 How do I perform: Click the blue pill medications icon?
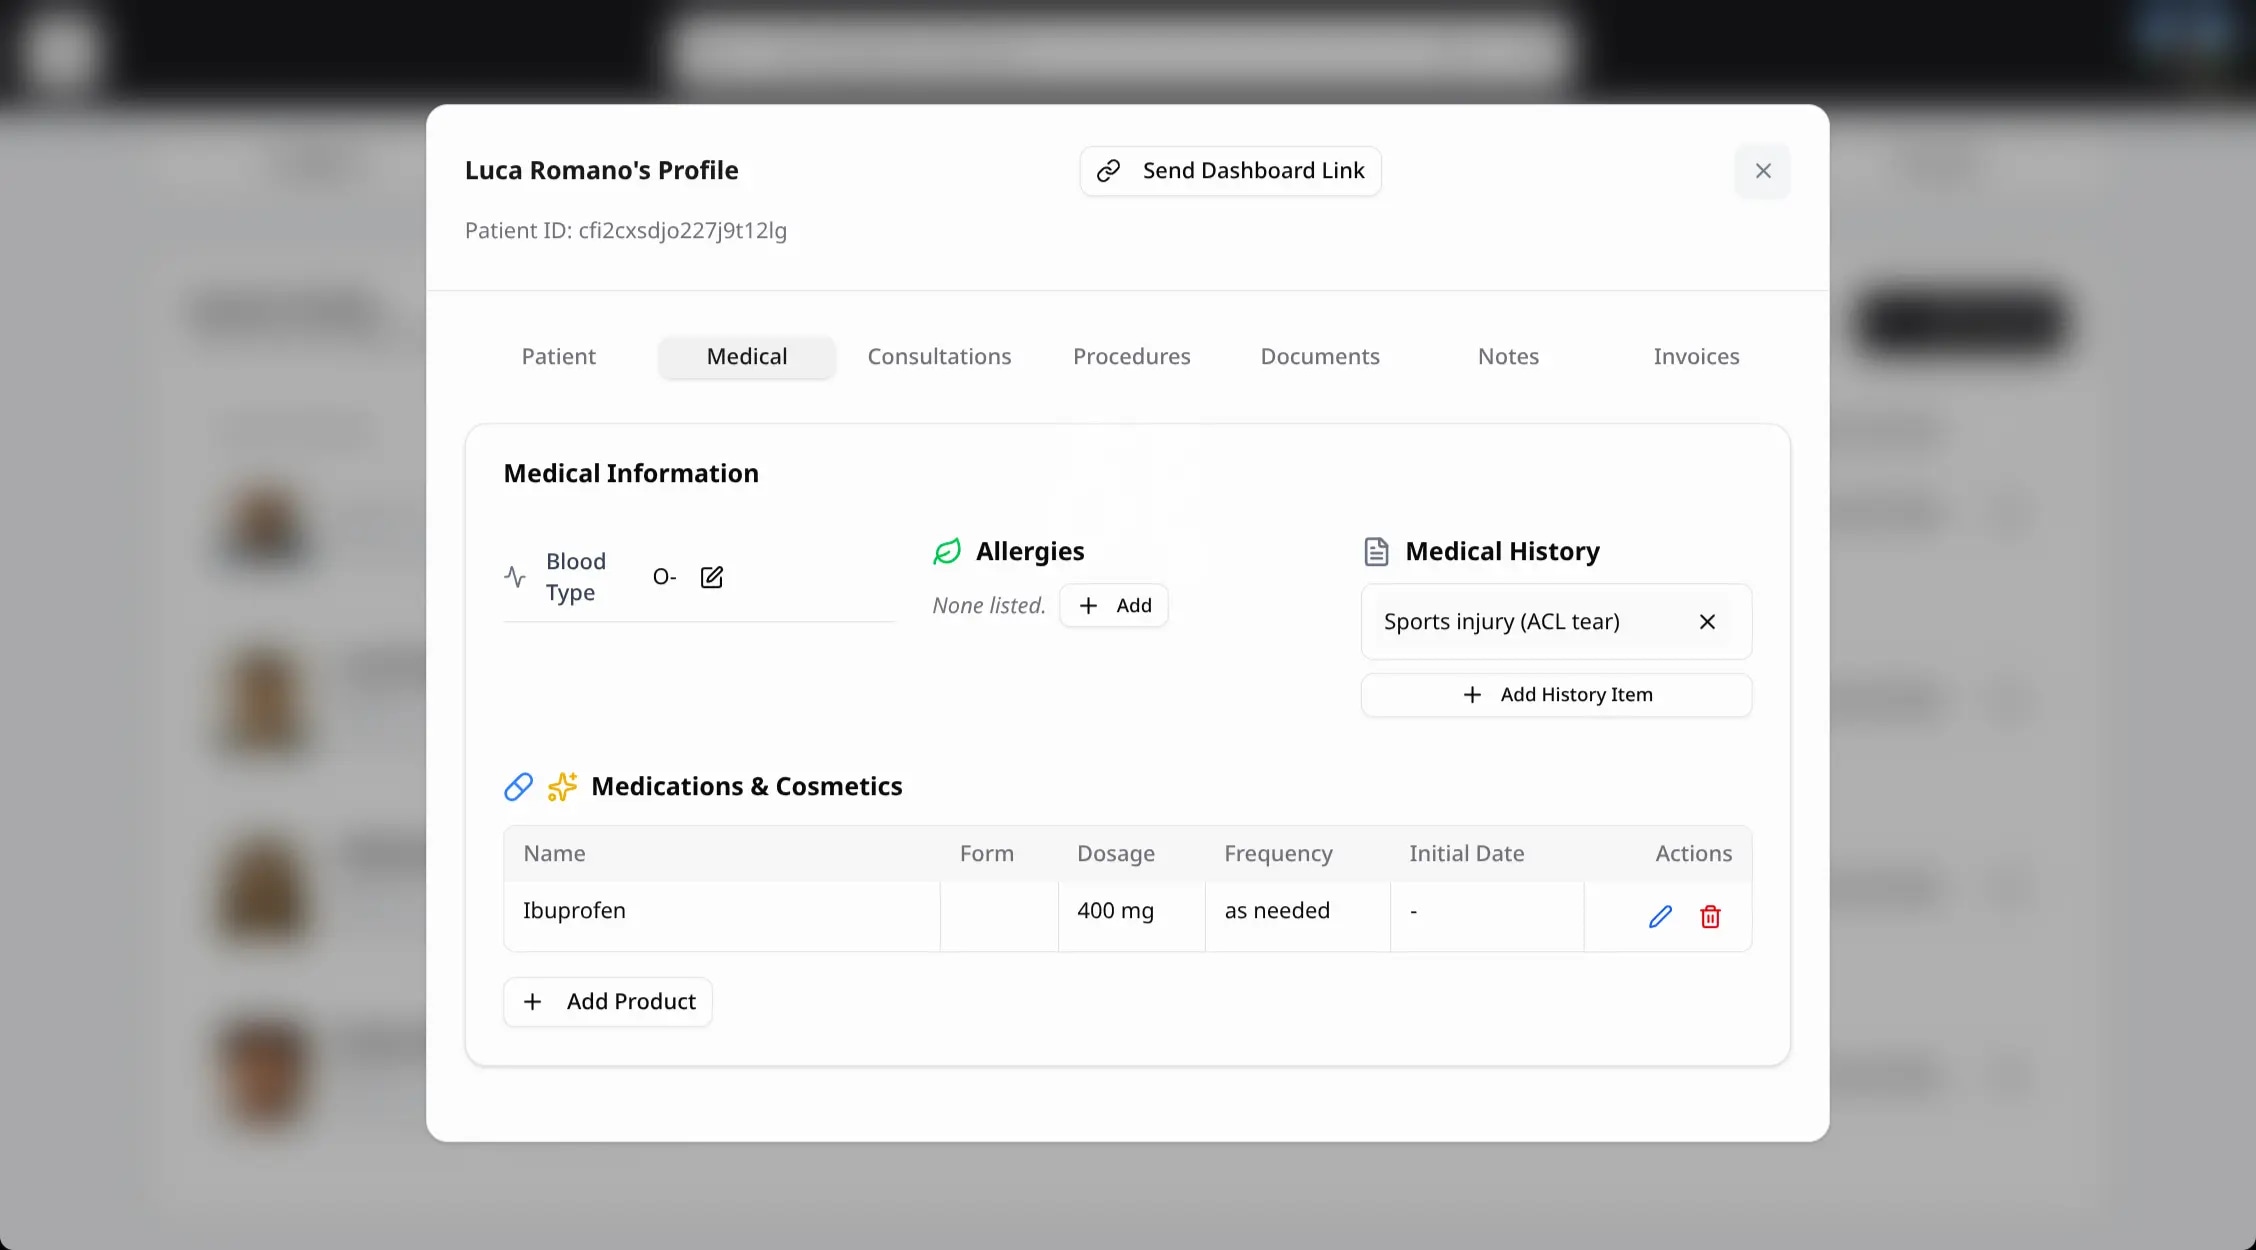click(518, 786)
